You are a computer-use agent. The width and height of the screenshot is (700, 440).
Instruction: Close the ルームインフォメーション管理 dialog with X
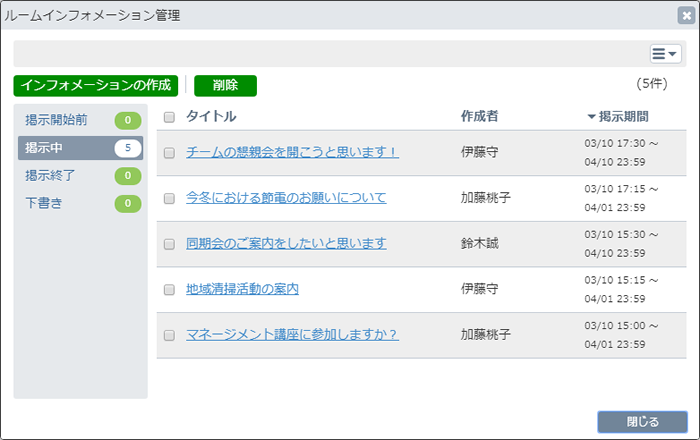point(686,16)
